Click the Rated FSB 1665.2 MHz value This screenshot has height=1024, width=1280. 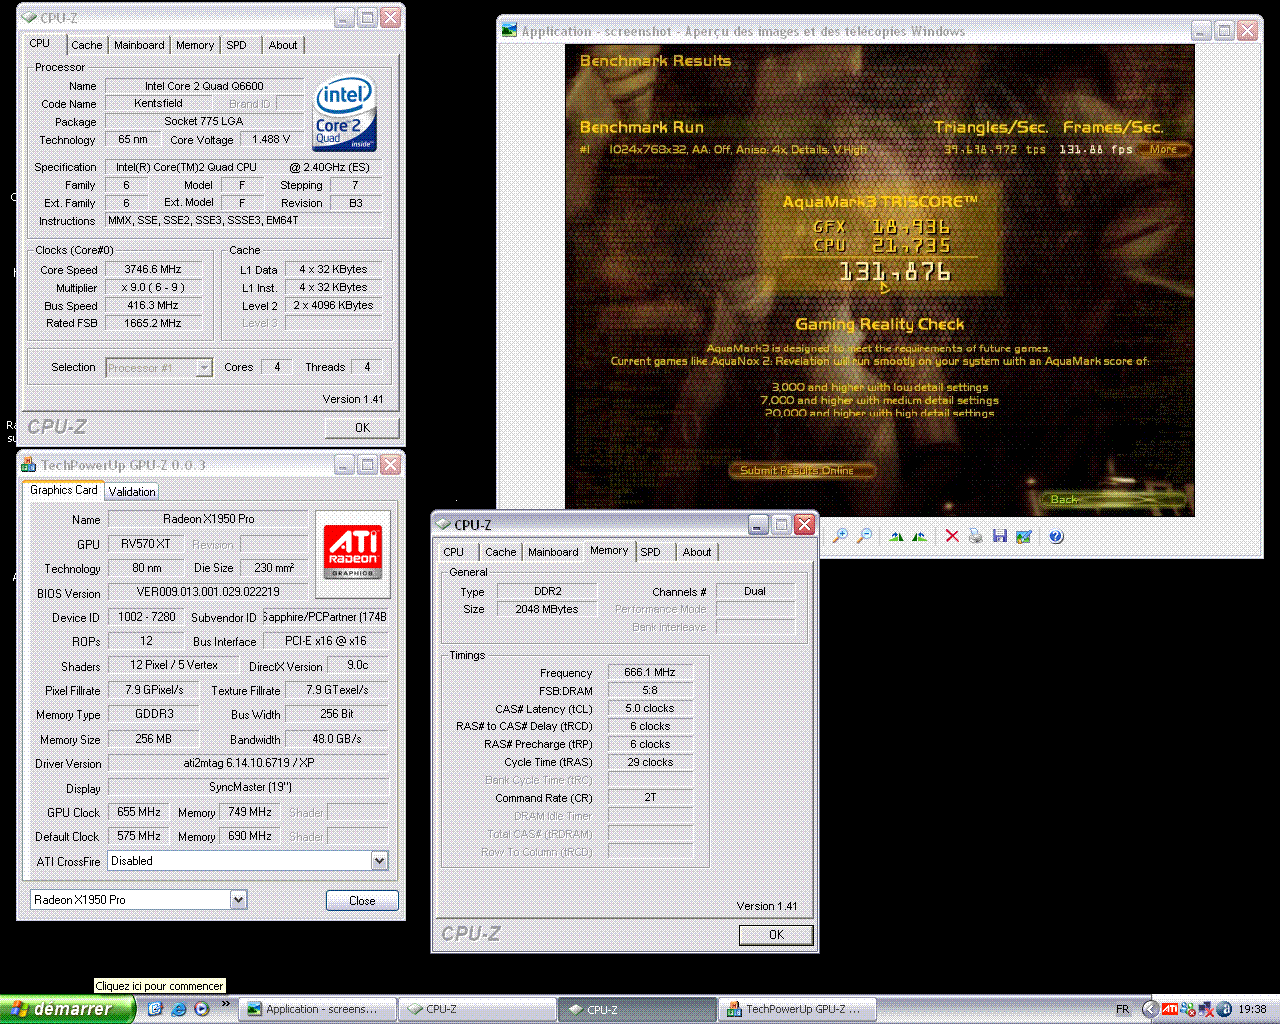(x=154, y=323)
